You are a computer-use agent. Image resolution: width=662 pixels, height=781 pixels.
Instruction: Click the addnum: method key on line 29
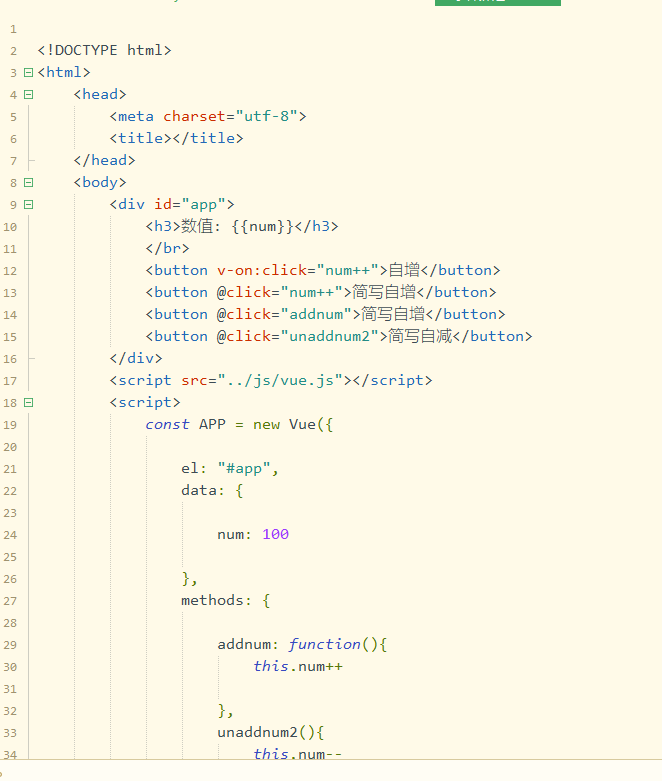click(248, 645)
